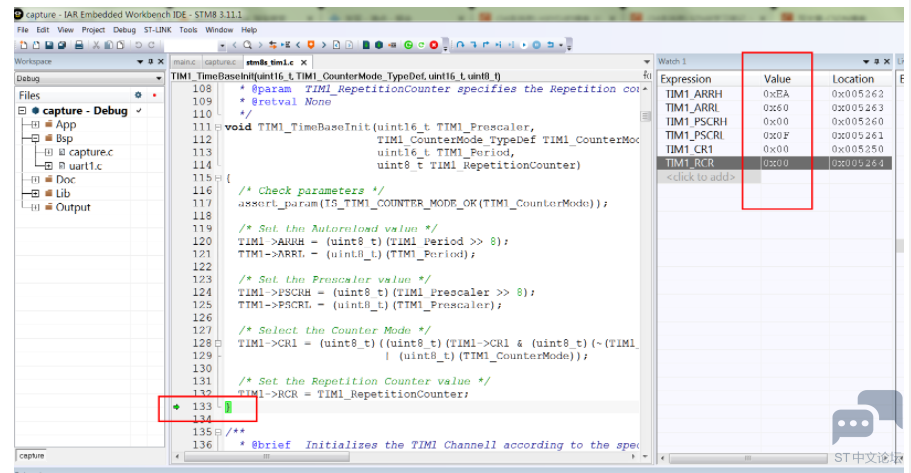
Task: Click the Redo arrow icon
Action: [151, 45]
